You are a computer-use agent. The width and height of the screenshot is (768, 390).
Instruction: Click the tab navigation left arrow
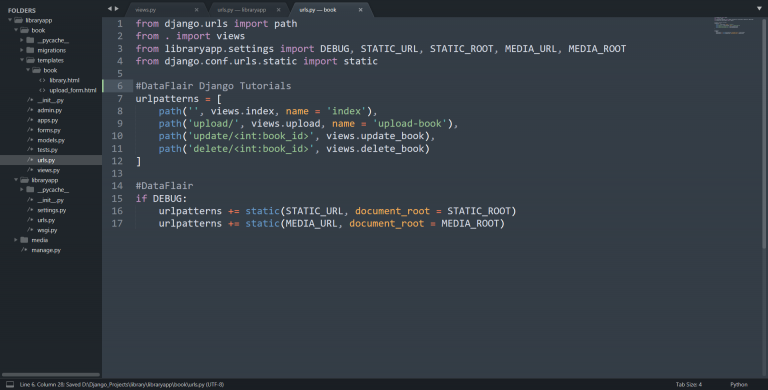[110, 8]
